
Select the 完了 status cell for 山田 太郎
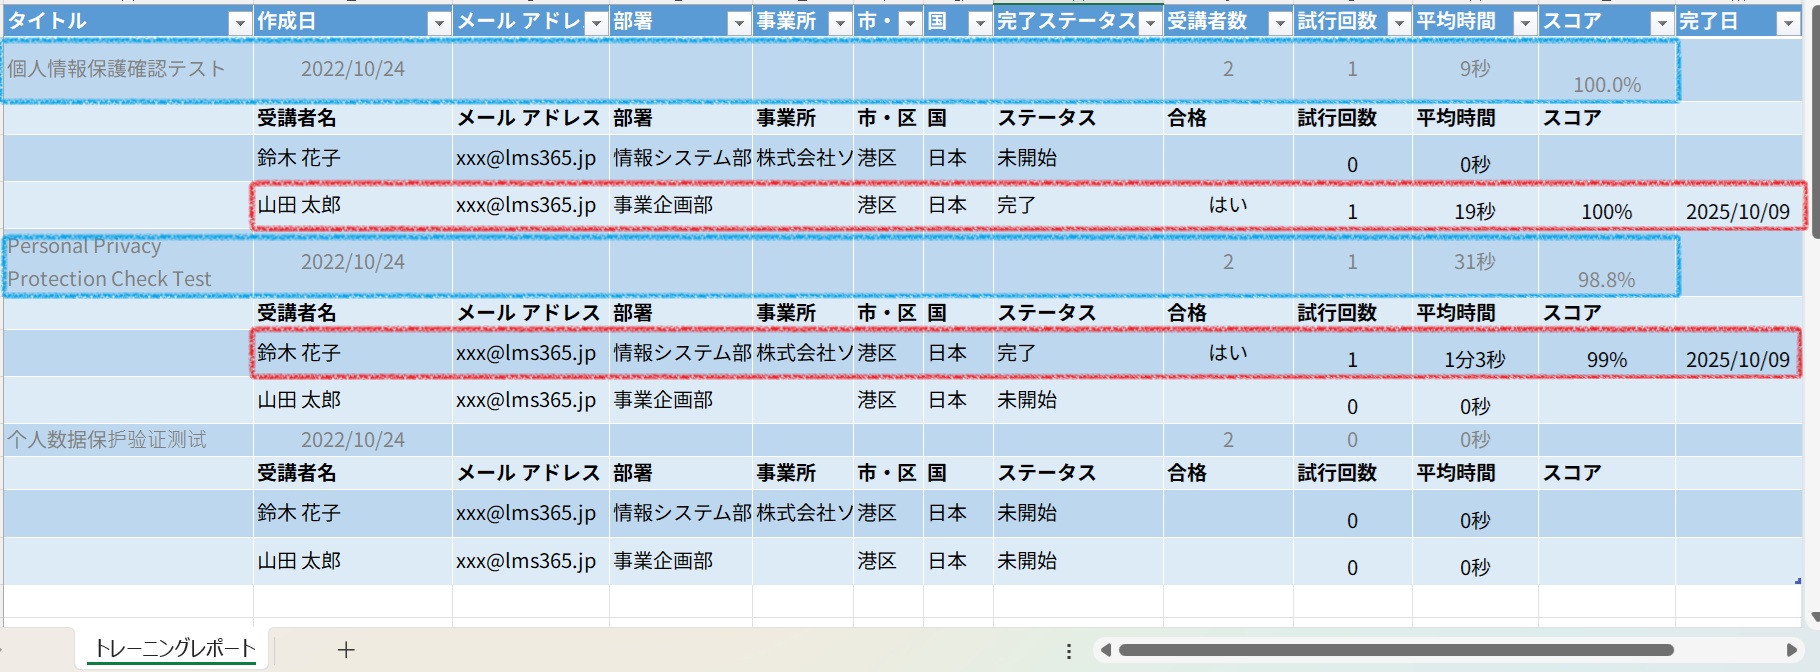click(x=1078, y=205)
